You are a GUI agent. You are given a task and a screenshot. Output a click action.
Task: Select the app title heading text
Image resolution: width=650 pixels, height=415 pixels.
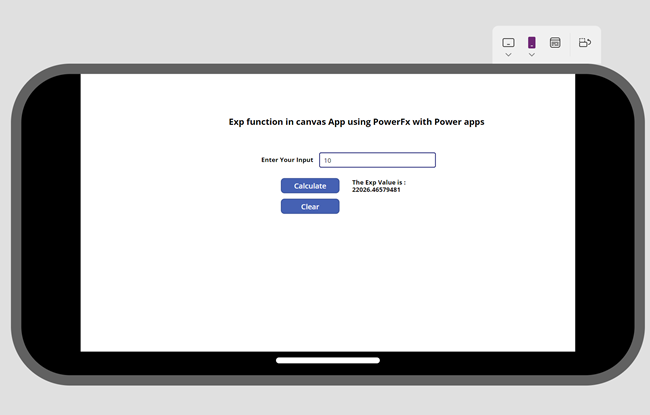[357, 122]
